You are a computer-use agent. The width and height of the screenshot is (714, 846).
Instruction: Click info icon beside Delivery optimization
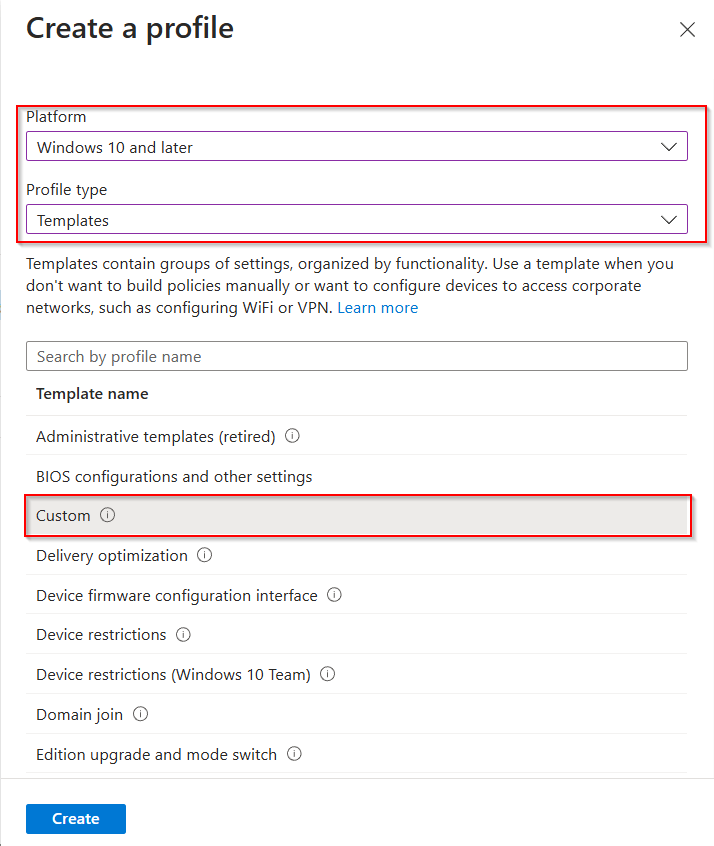coord(204,555)
